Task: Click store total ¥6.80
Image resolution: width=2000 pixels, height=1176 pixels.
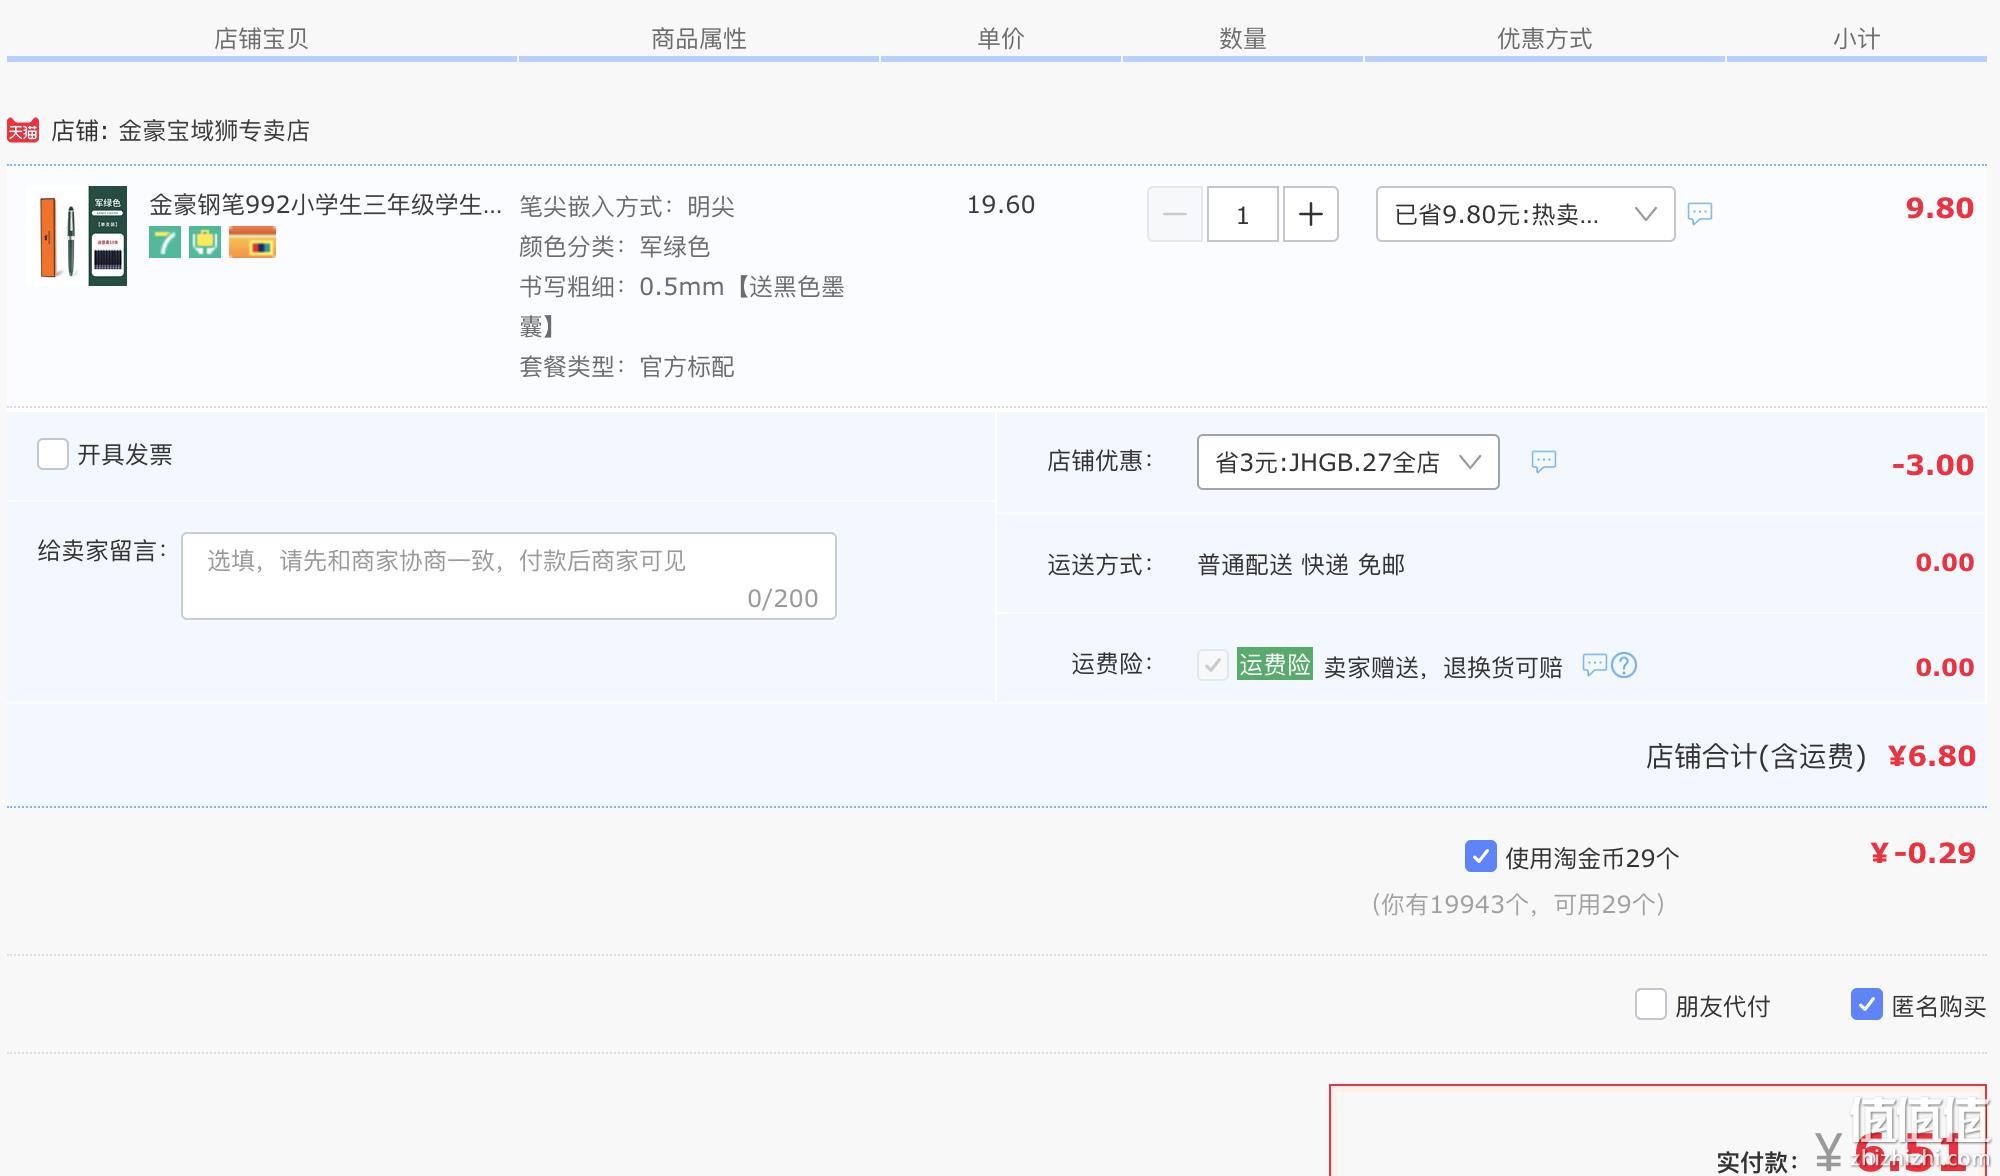Action: (x=1932, y=756)
